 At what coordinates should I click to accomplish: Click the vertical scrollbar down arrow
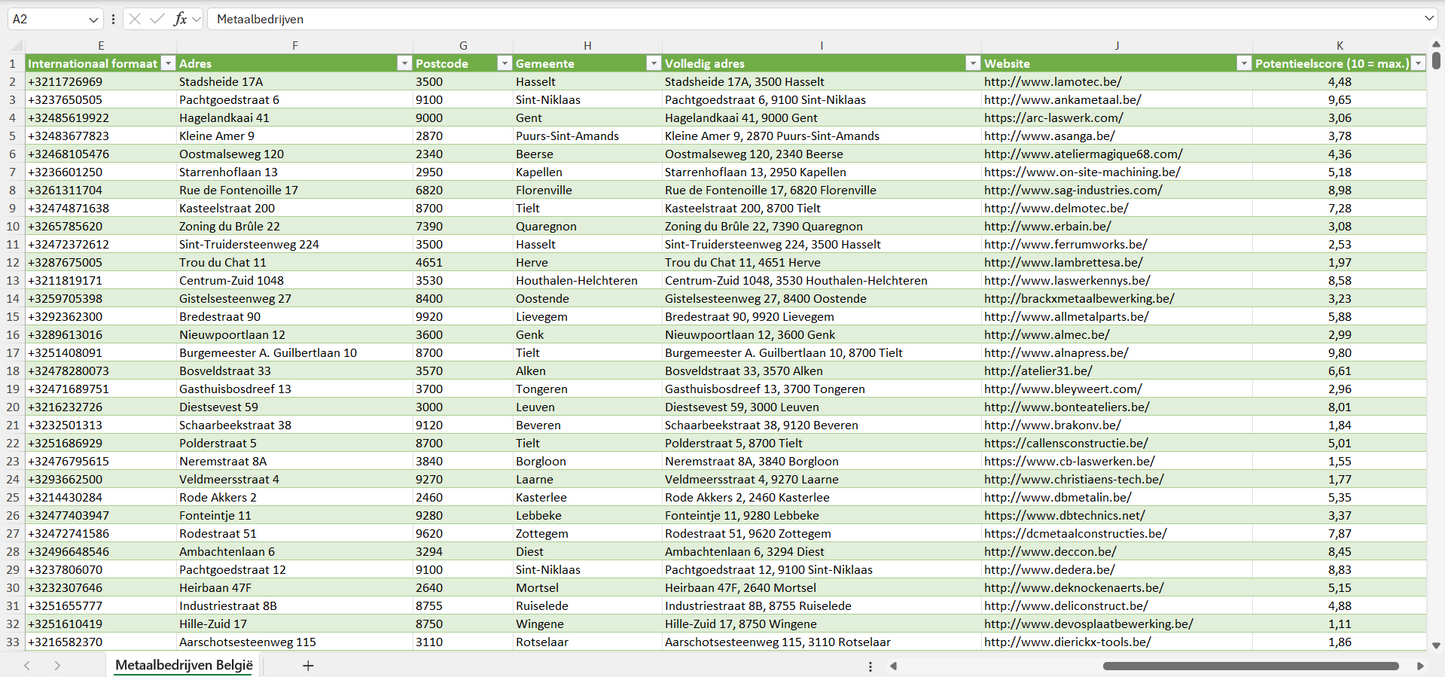1436,646
